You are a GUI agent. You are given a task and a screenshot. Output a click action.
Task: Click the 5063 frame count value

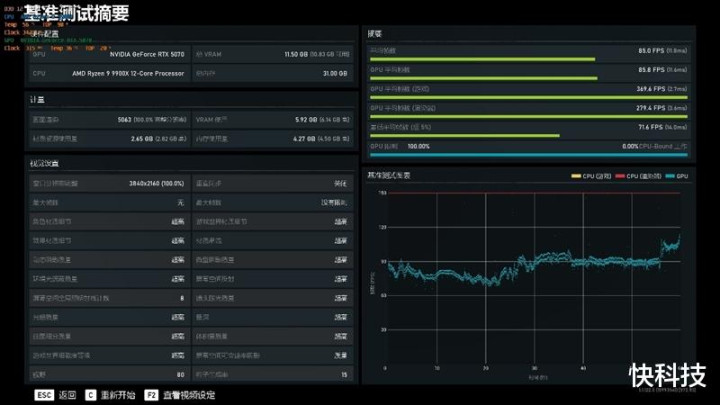(124, 119)
